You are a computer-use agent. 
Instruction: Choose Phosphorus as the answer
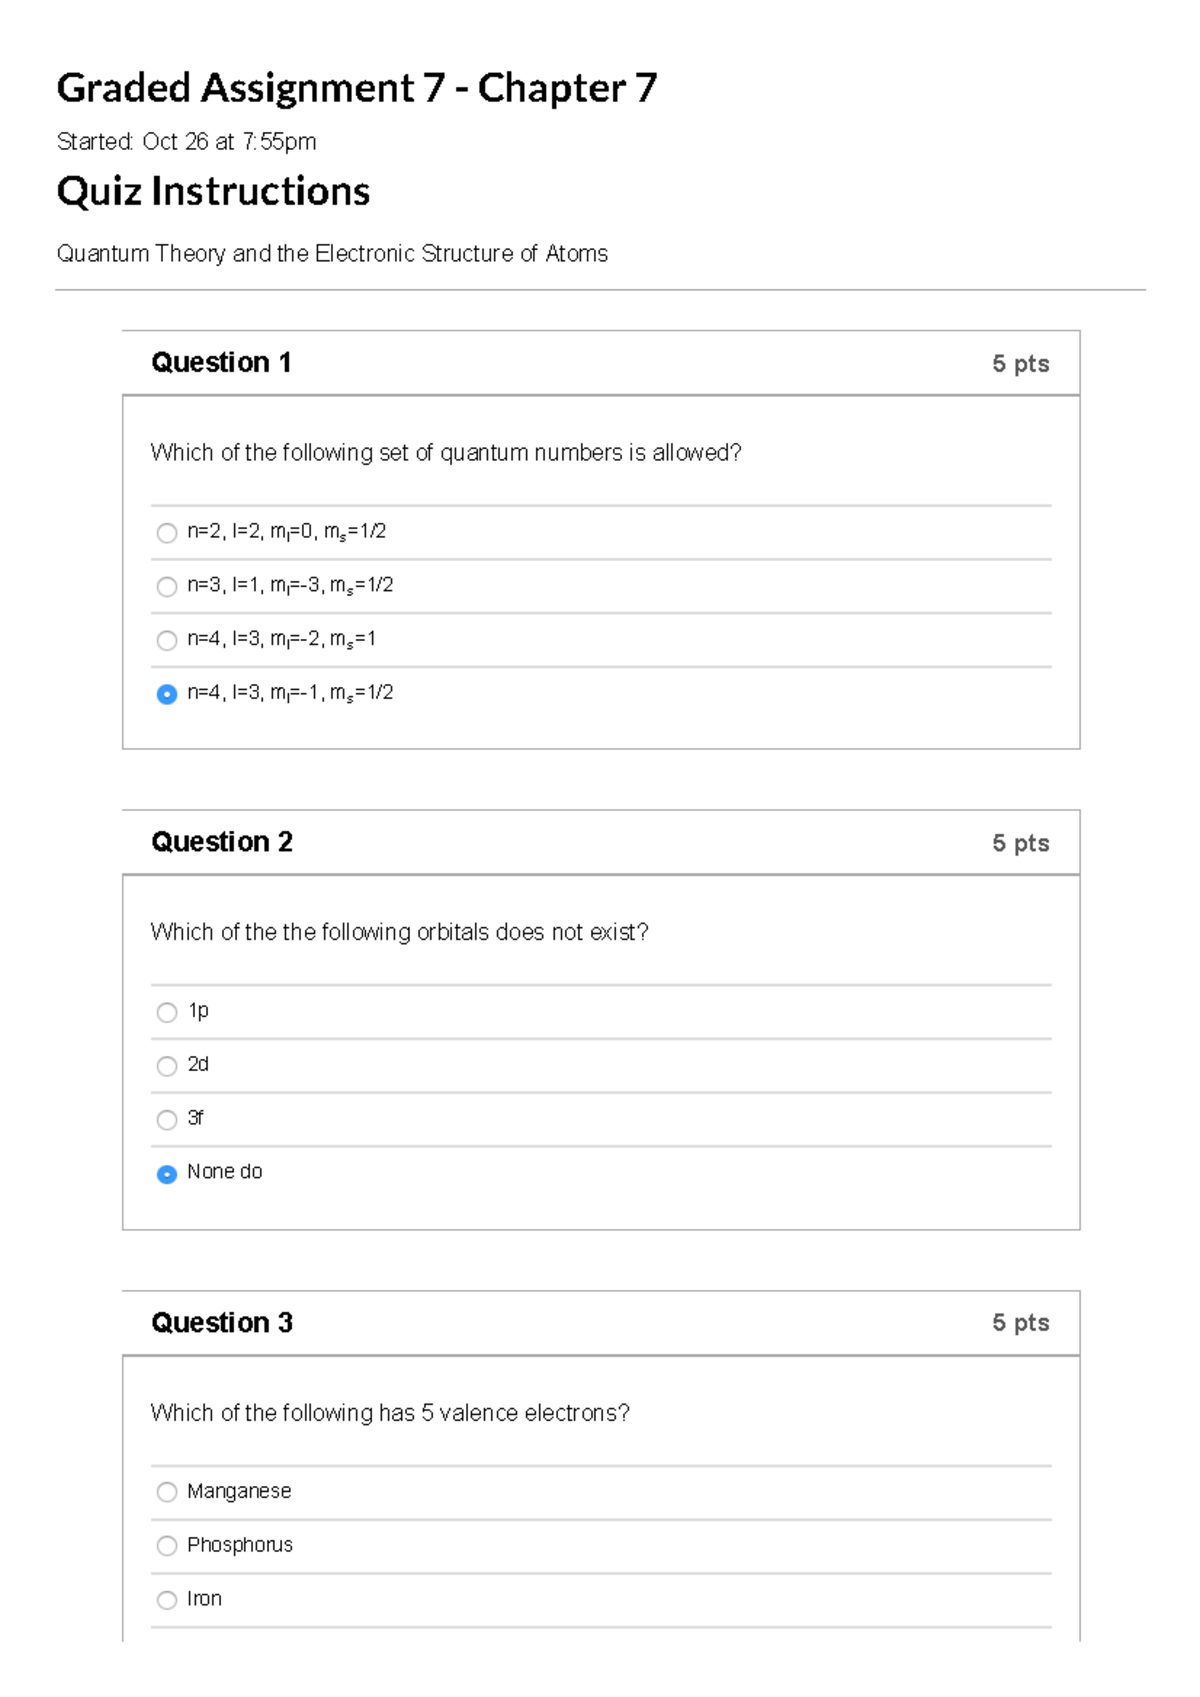167,1545
